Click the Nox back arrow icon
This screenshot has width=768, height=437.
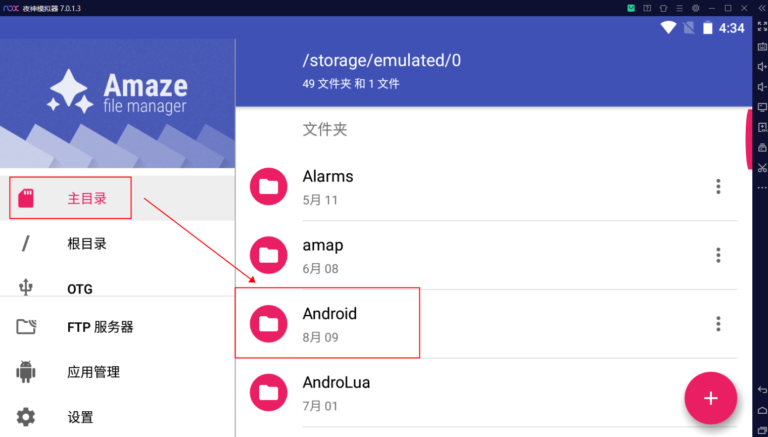click(x=762, y=390)
